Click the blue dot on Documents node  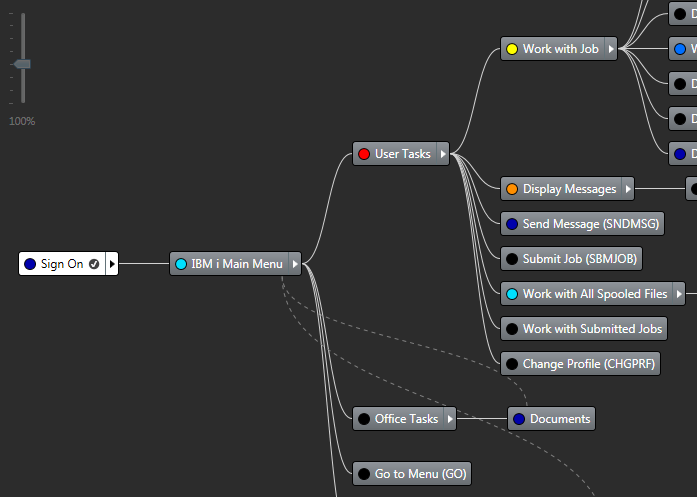(519, 419)
